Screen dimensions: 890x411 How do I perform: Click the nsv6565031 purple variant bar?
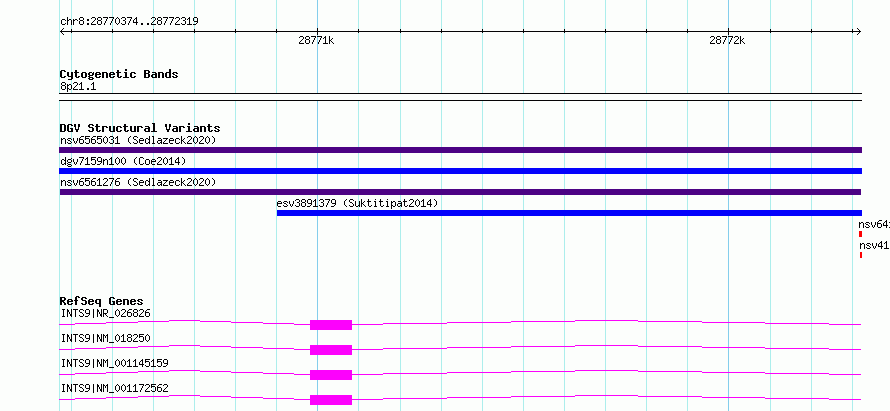460,150
